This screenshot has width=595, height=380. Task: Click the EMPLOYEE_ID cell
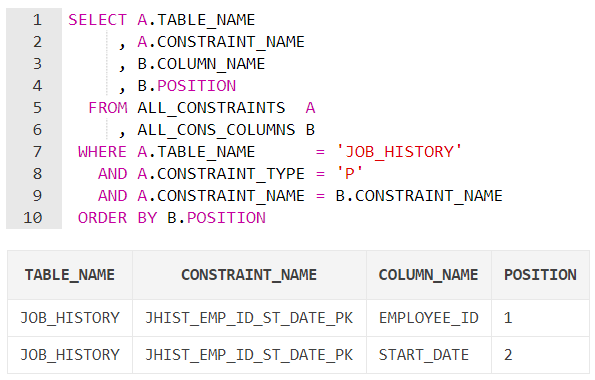coord(428,318)
